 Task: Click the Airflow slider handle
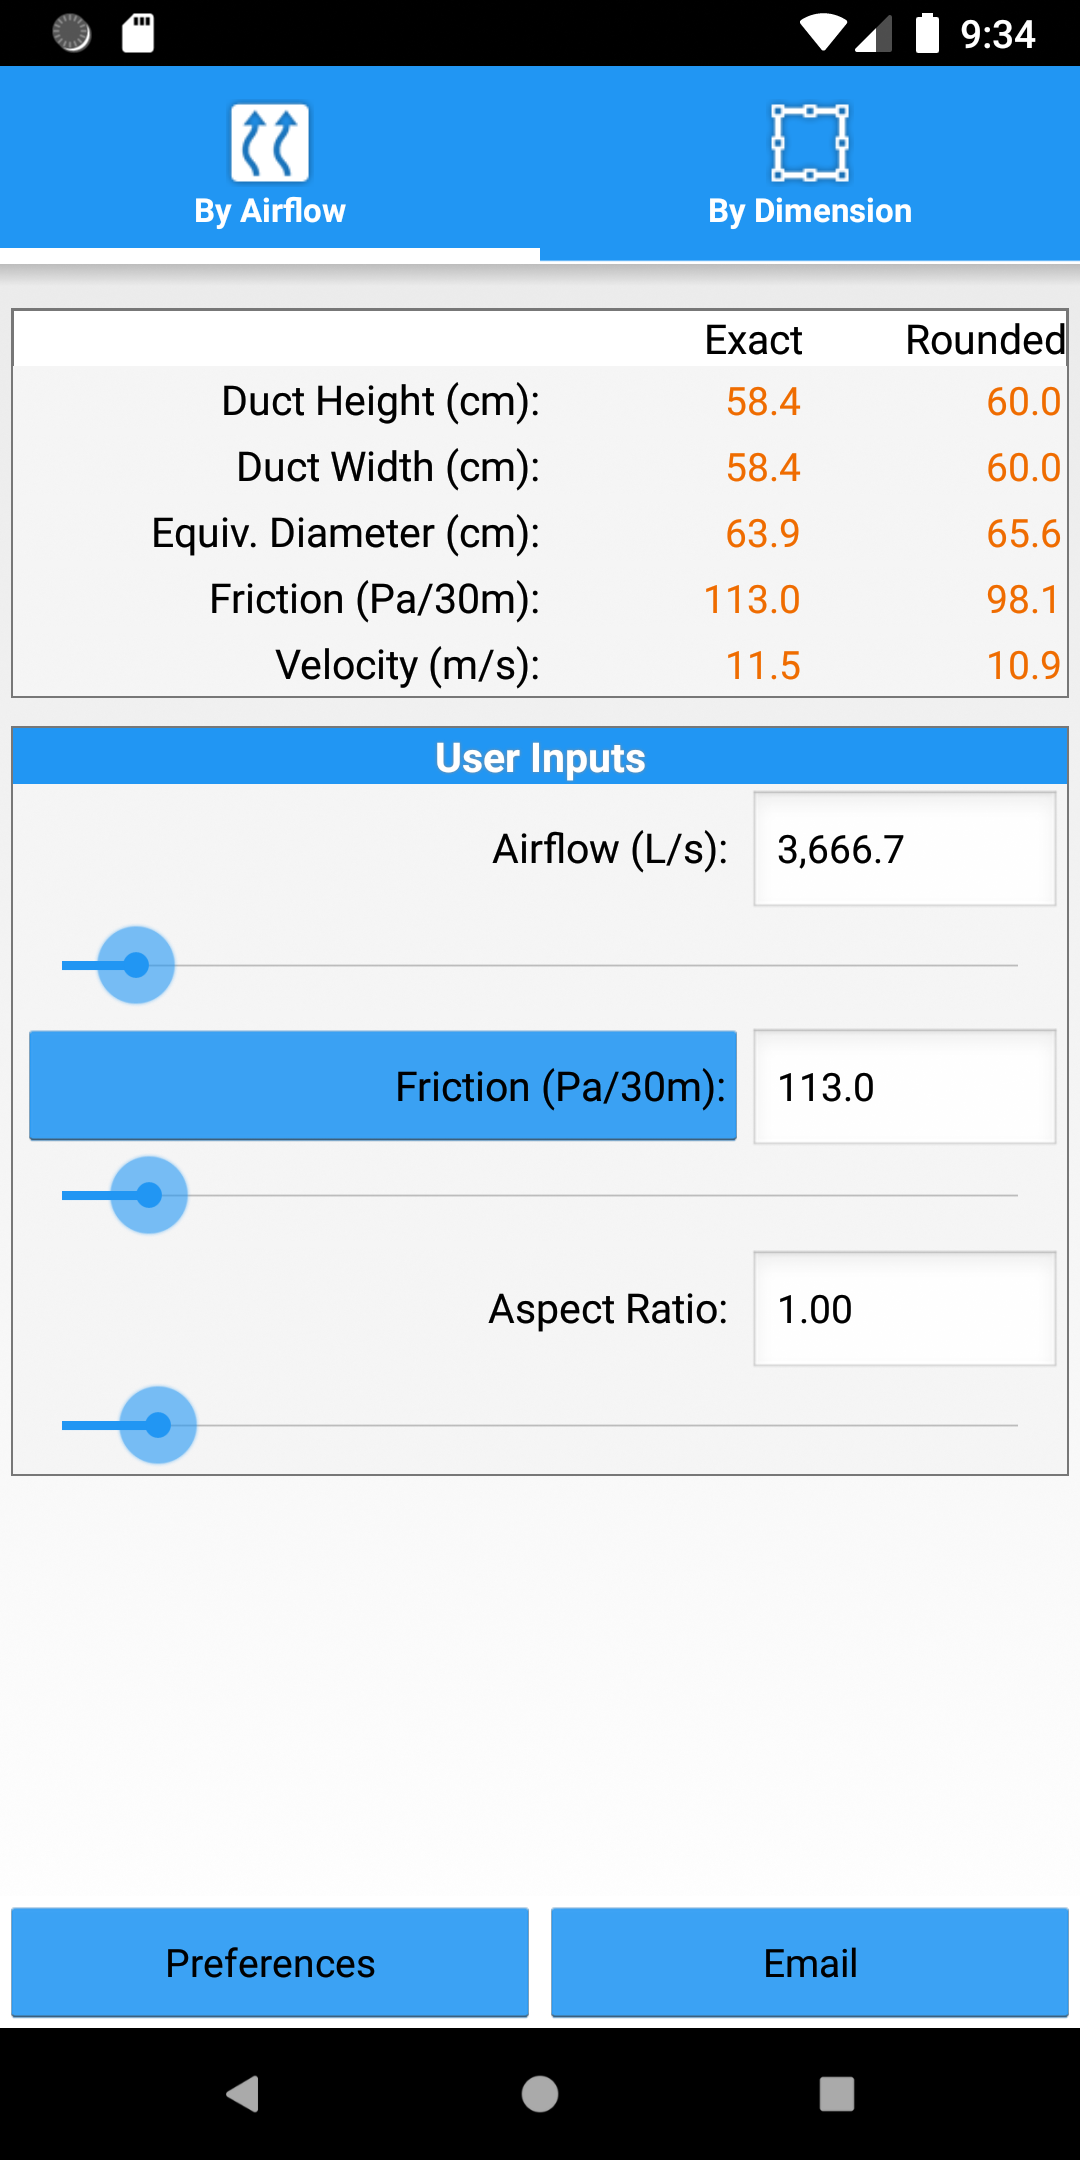coord(136,965)
